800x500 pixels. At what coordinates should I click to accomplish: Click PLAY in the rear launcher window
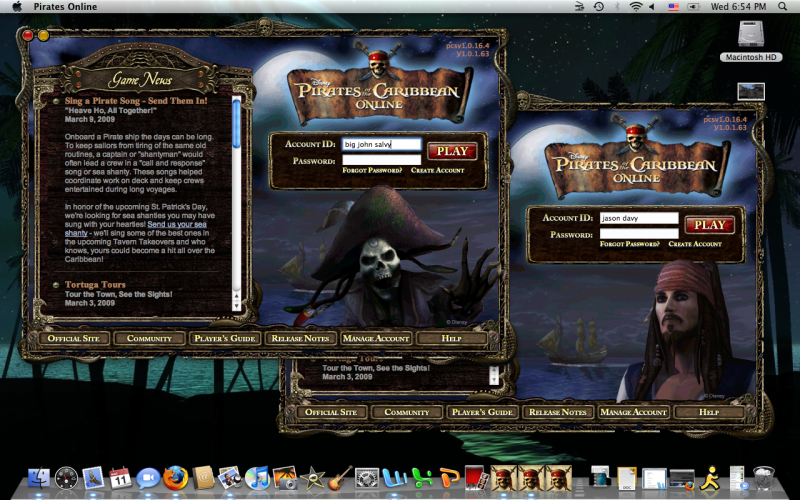(710, 225)
